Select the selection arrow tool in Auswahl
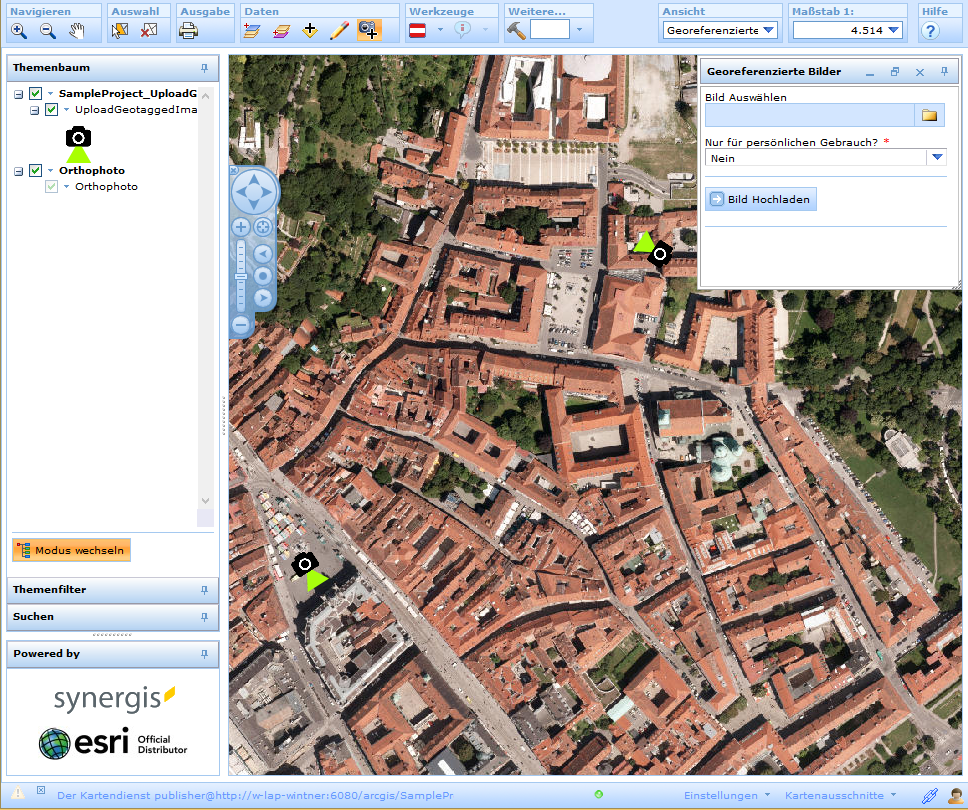 pos(119,30)
